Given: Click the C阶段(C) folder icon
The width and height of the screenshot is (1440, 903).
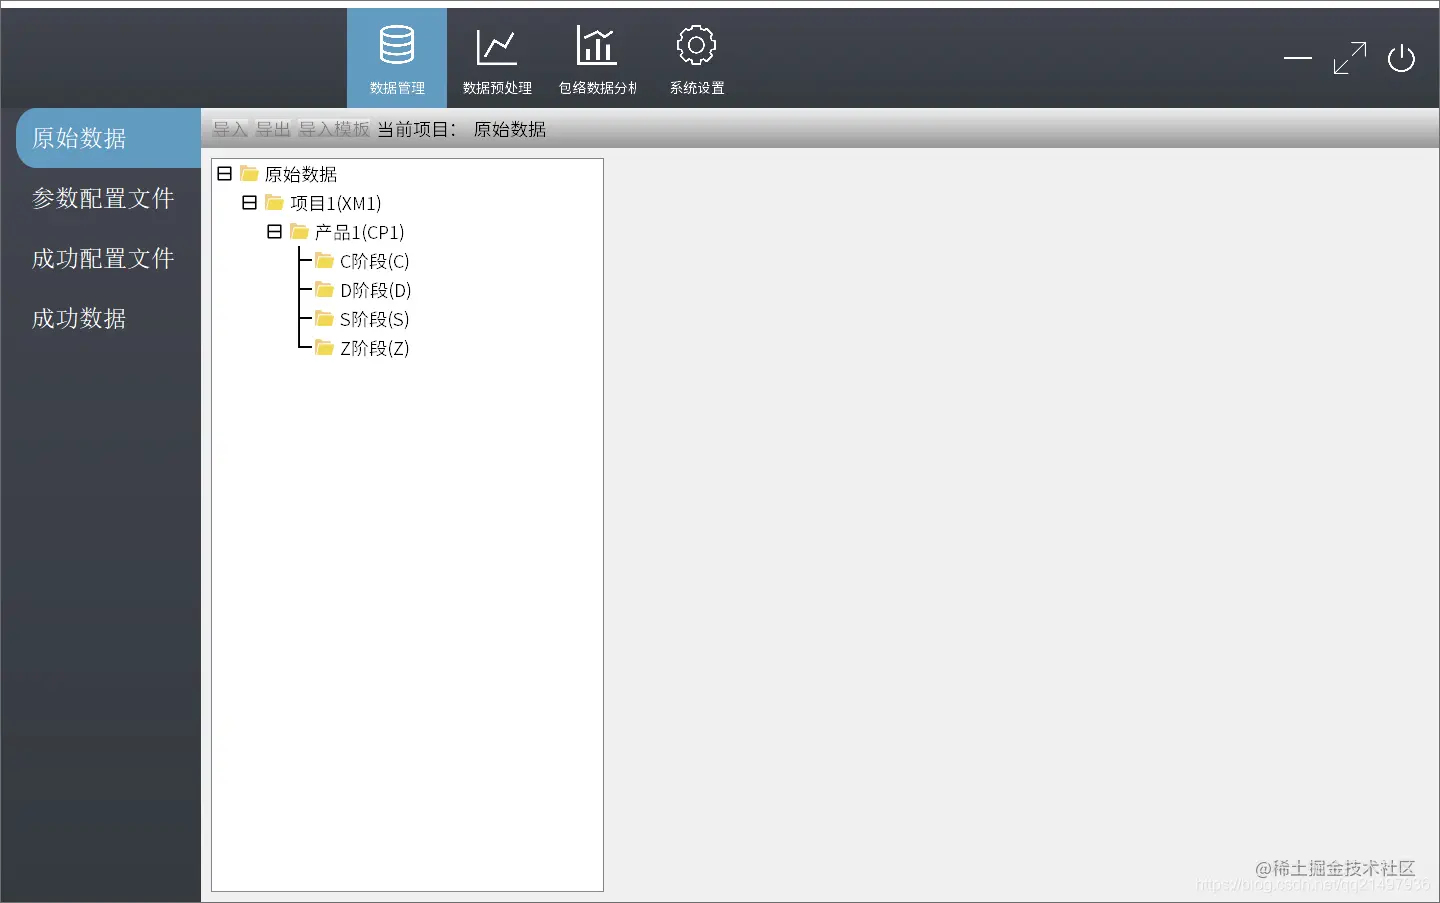Looking at the screenshot, I should click(325, 261).
